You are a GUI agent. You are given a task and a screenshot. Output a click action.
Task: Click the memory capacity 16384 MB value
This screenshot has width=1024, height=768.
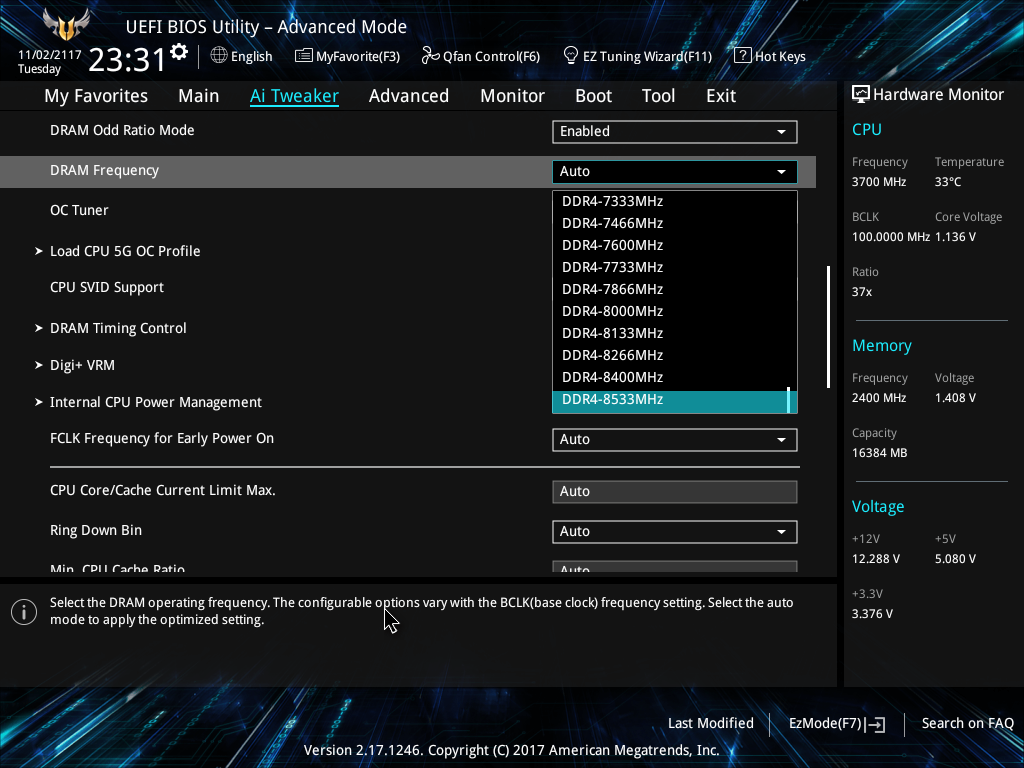(x=879, y=453)
